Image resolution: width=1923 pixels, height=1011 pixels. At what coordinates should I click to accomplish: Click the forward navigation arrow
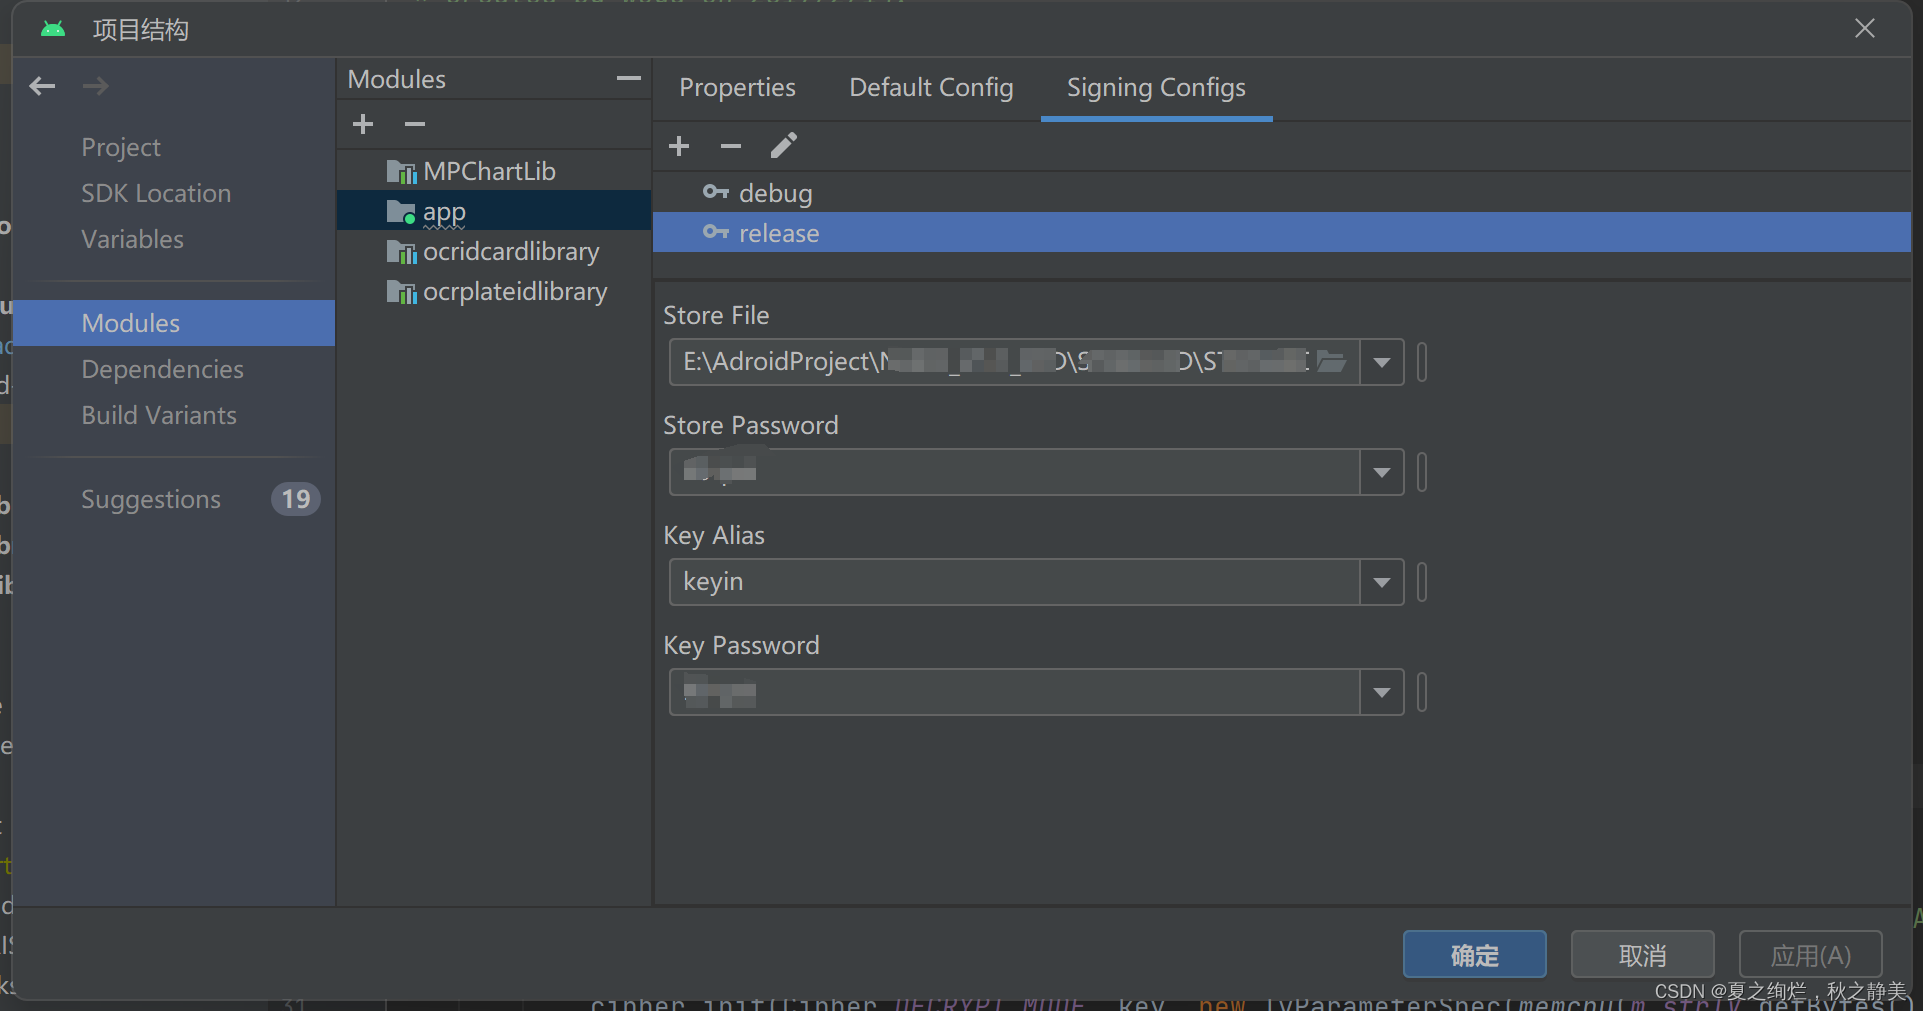tap(95, 86)
